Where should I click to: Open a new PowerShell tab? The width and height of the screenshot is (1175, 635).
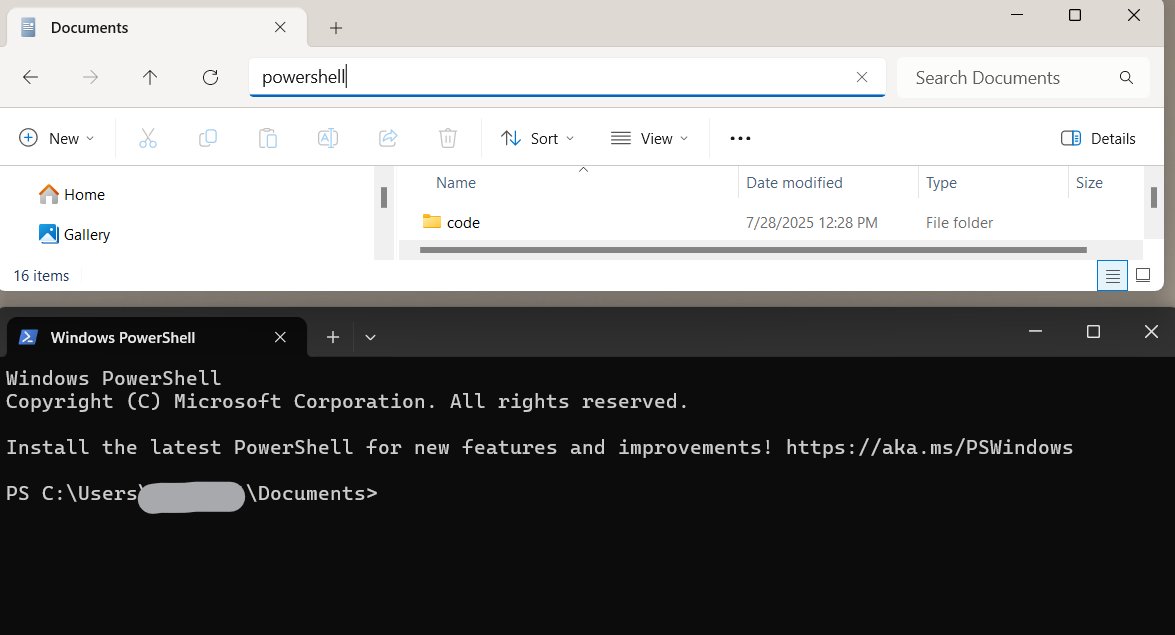point(333,337)
